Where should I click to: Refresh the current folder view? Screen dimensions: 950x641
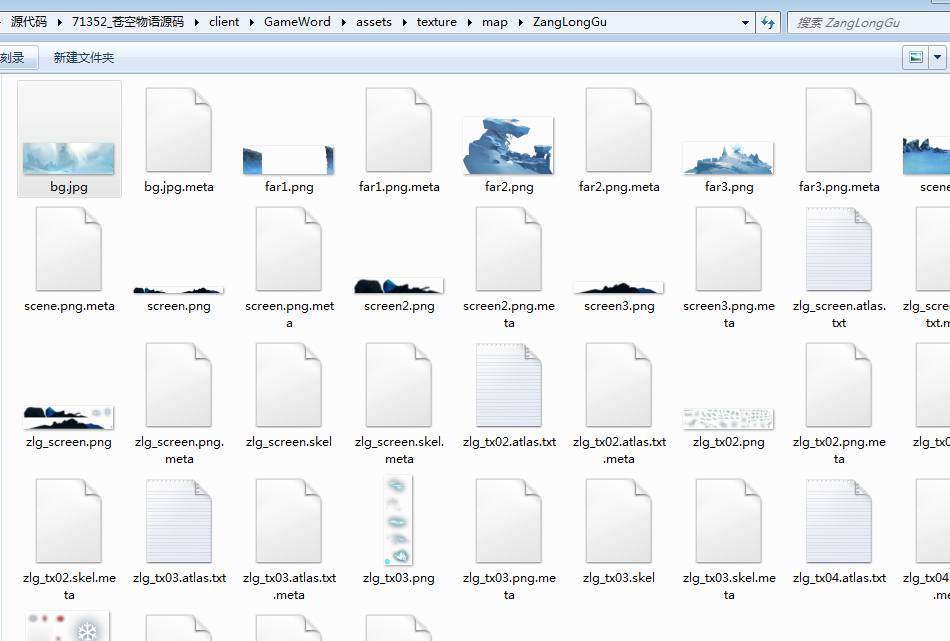click(x=768, y=22)
